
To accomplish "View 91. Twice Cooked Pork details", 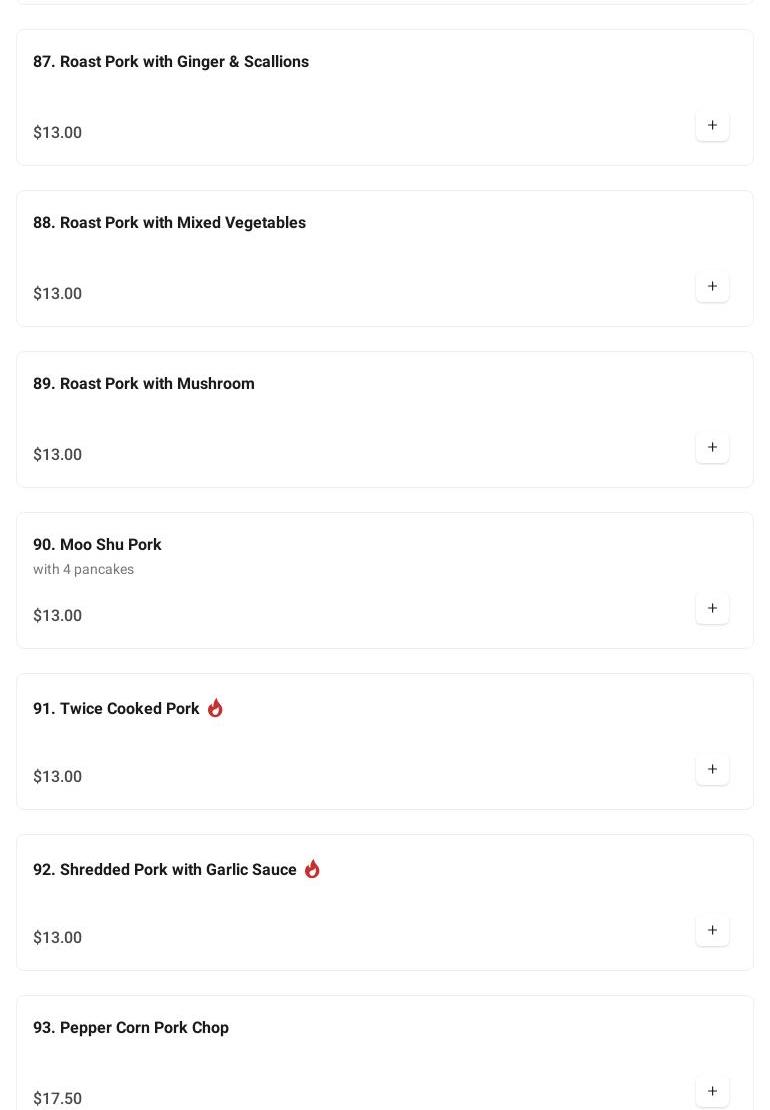I will click(x=116, y=709).
